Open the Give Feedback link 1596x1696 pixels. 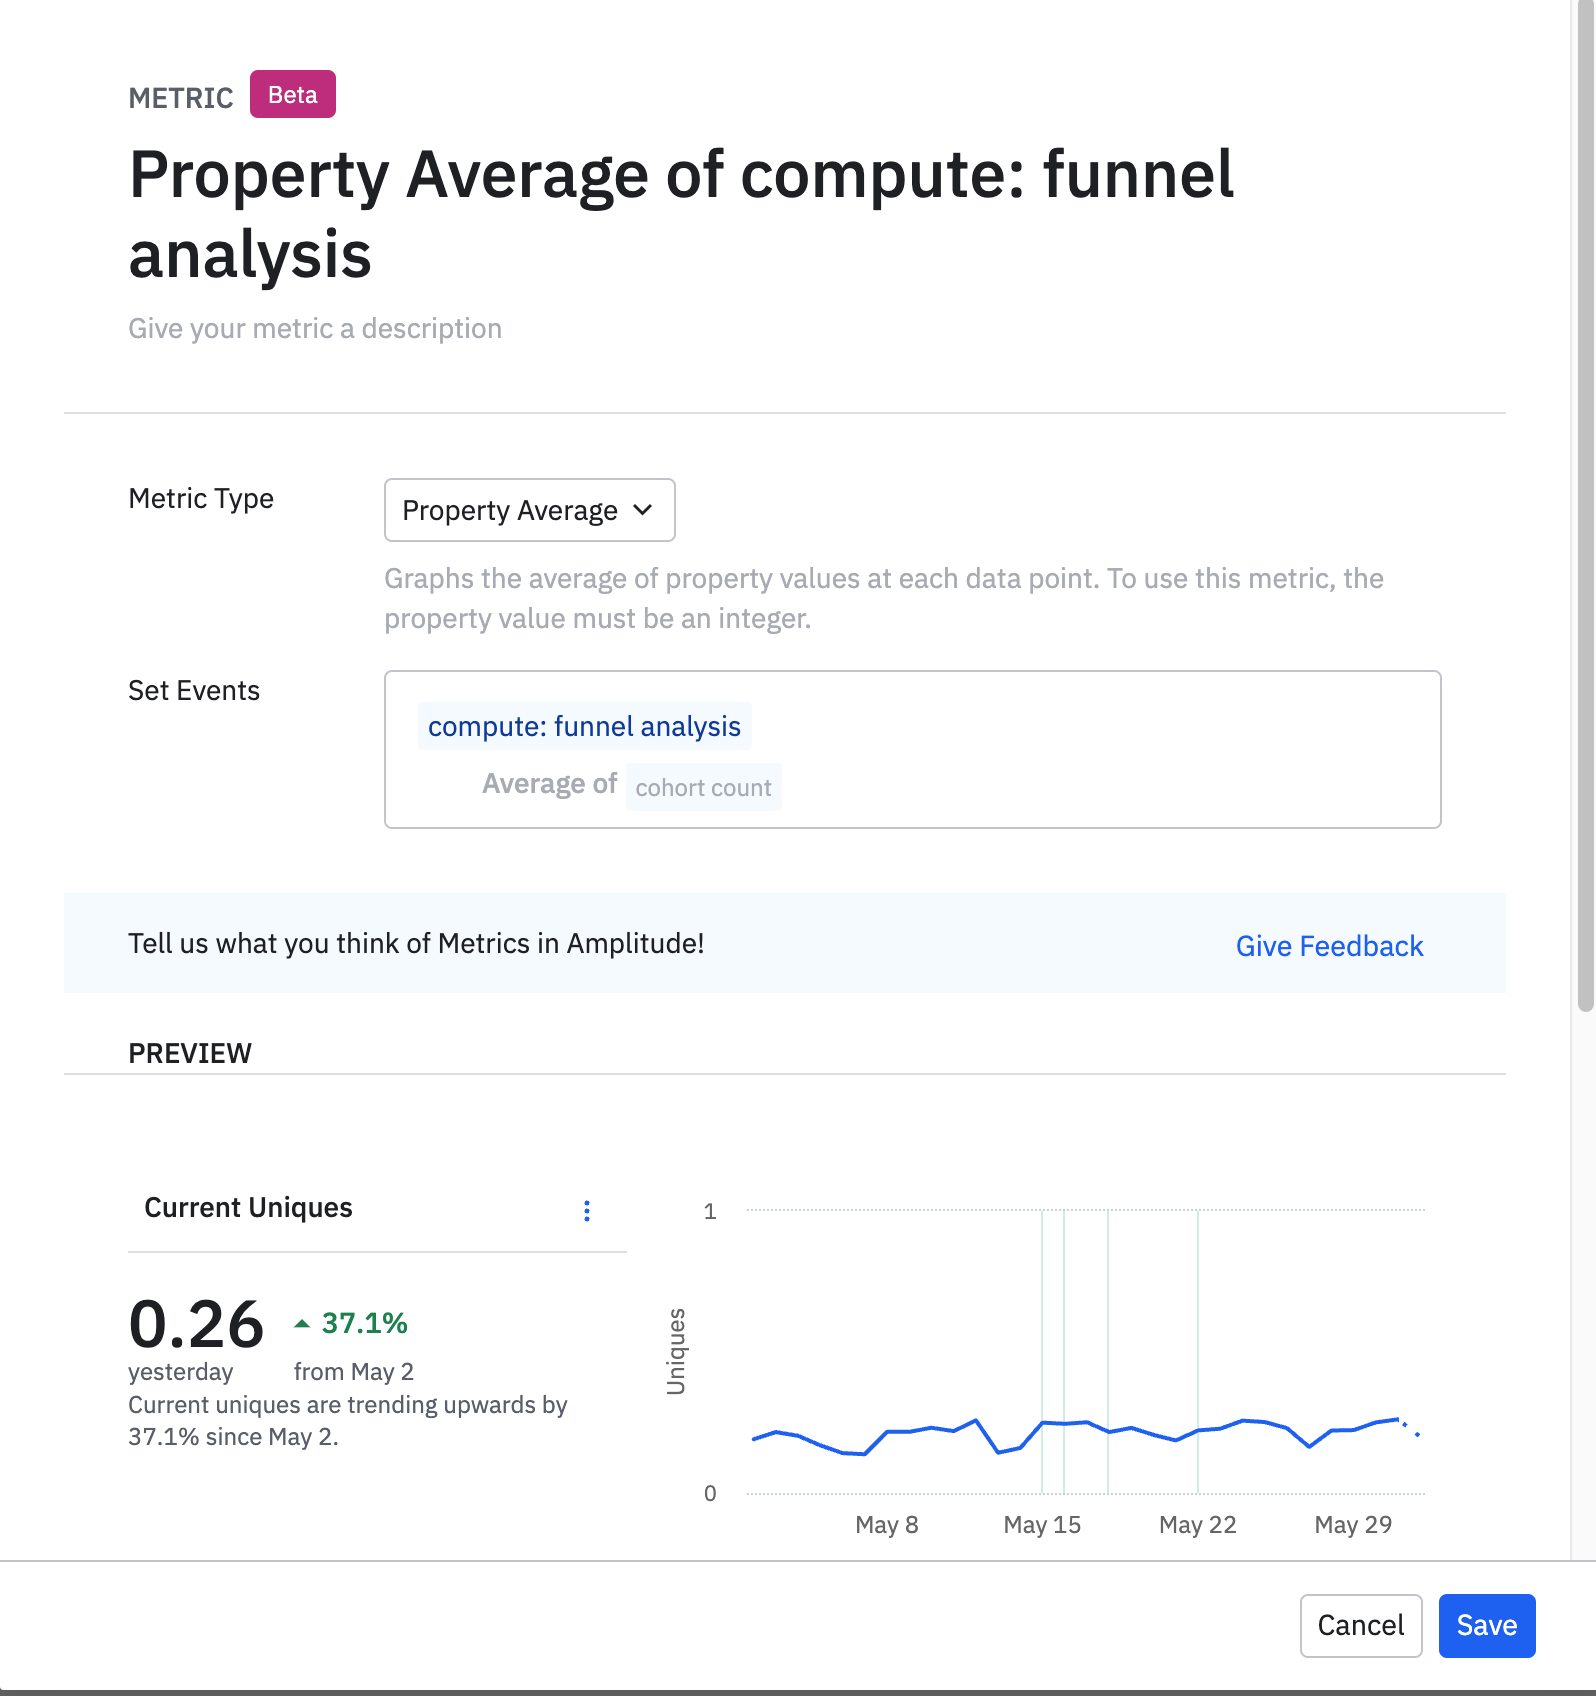[1329, 946]
